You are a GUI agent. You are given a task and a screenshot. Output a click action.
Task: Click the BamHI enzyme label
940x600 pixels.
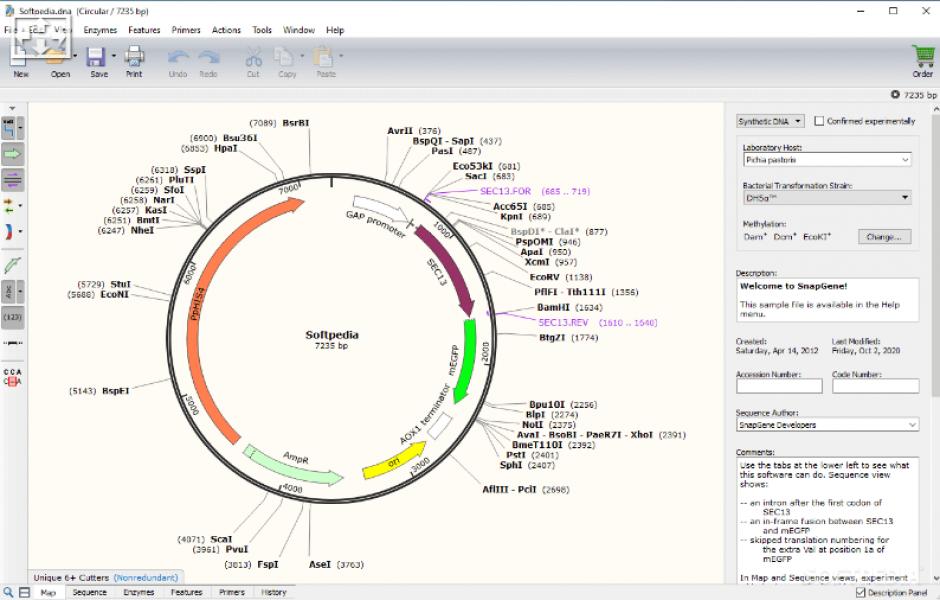click(x=553, y=307)
